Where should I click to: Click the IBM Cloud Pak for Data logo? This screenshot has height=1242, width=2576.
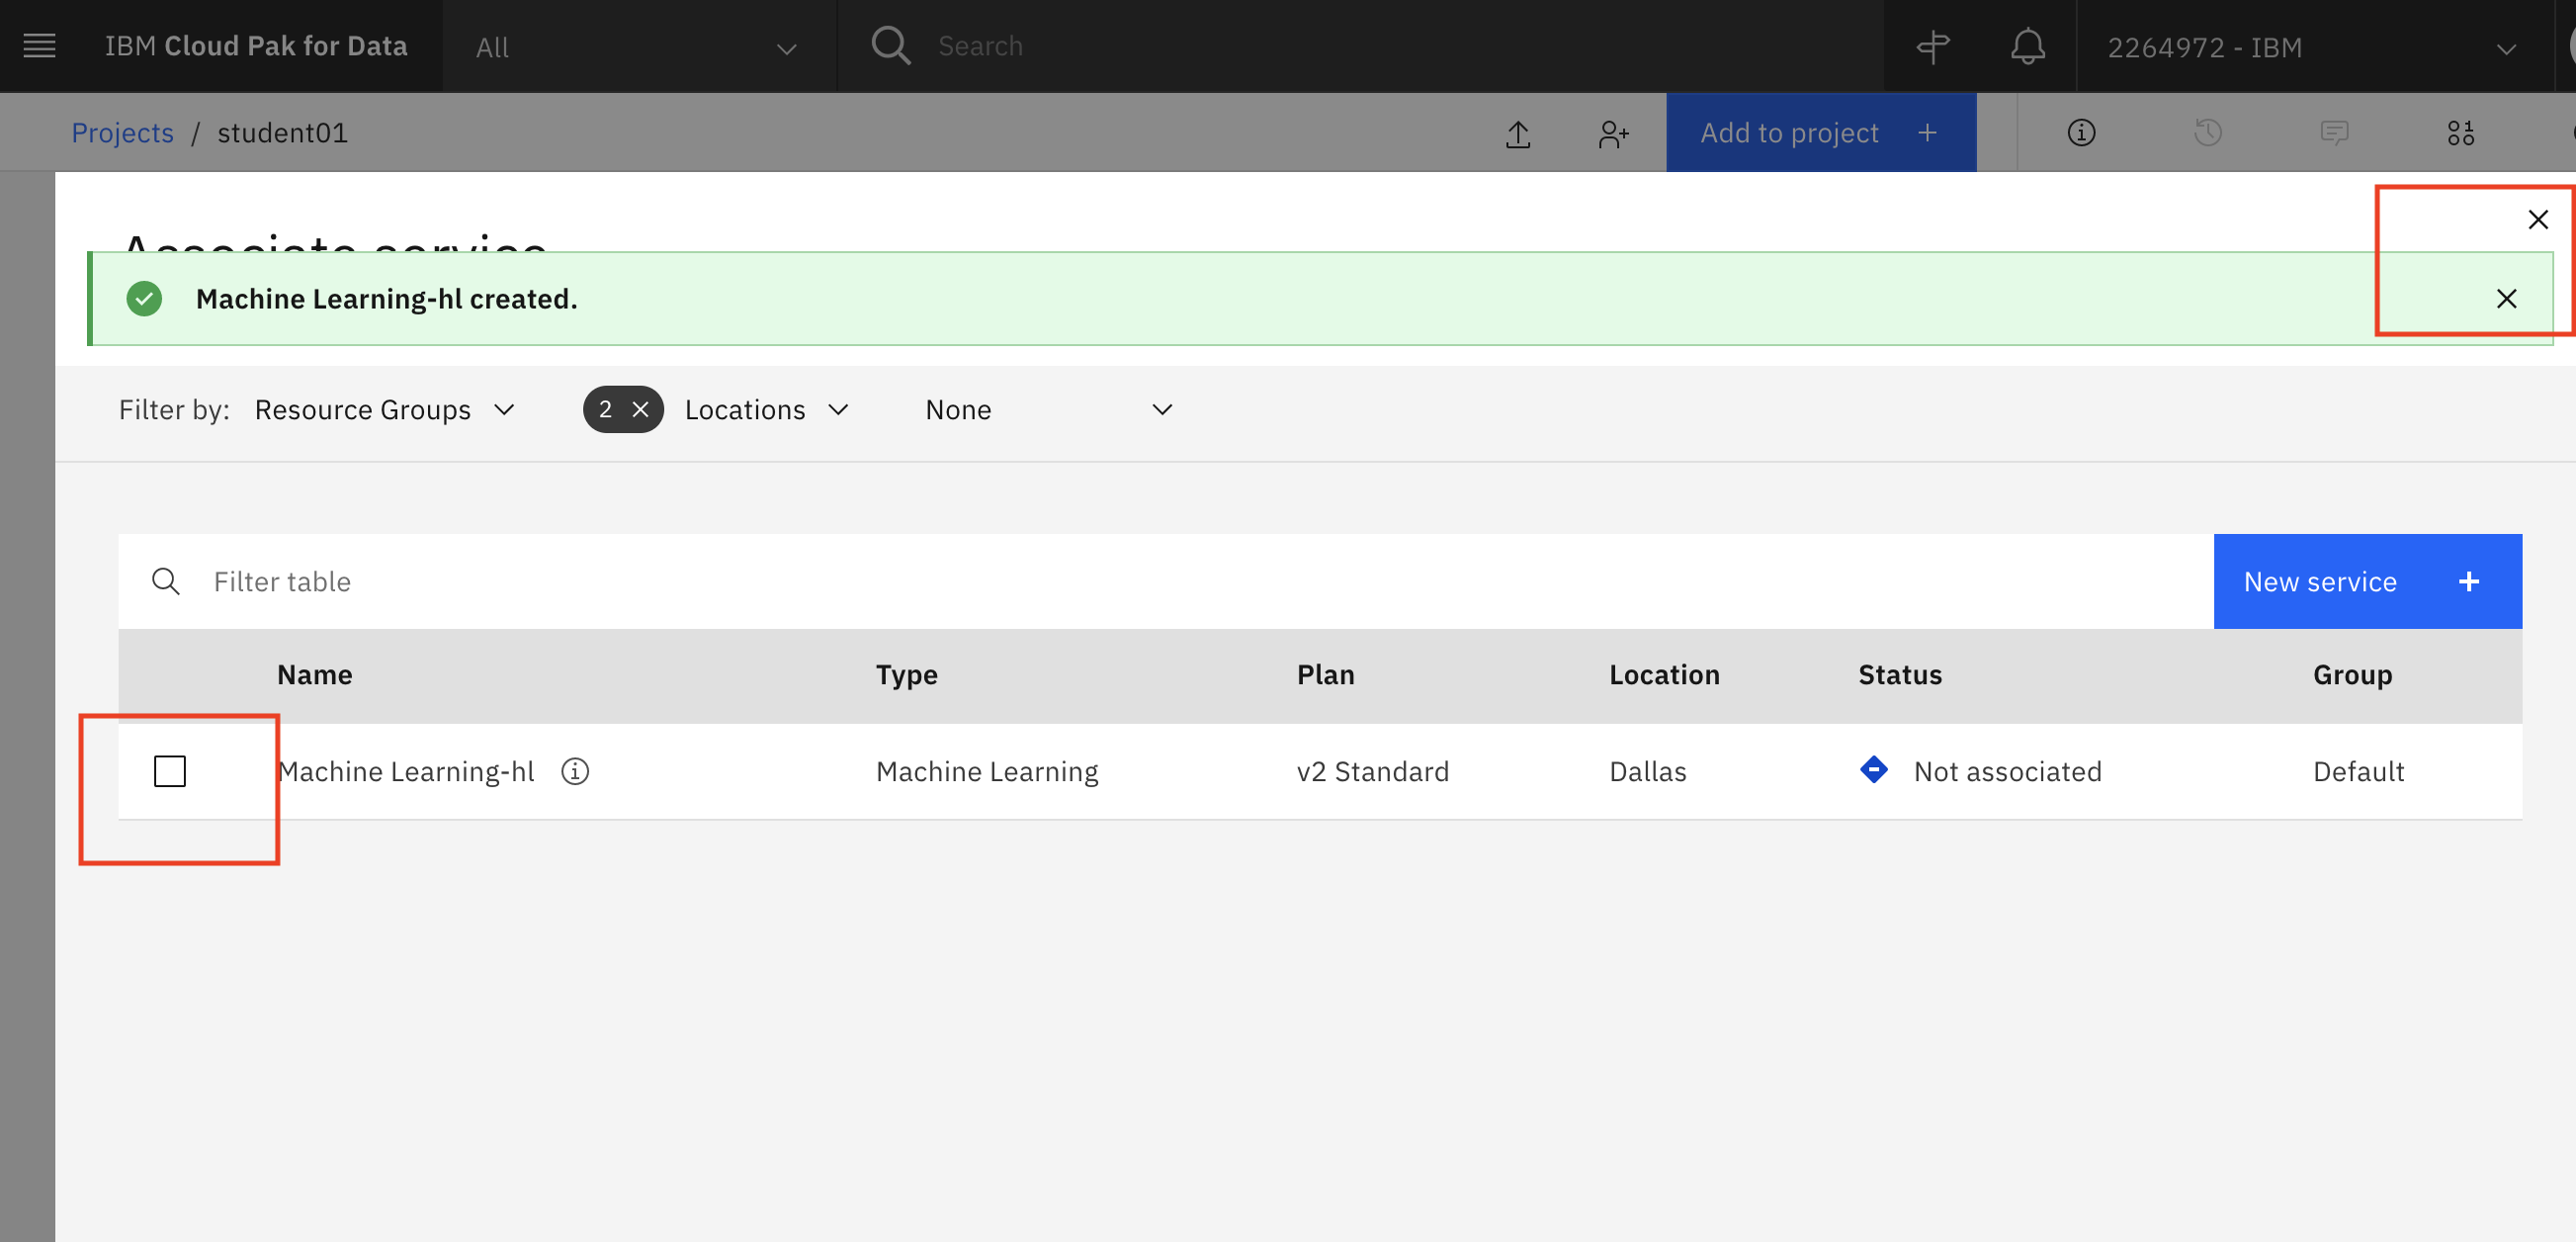click(x=256, y=44)
